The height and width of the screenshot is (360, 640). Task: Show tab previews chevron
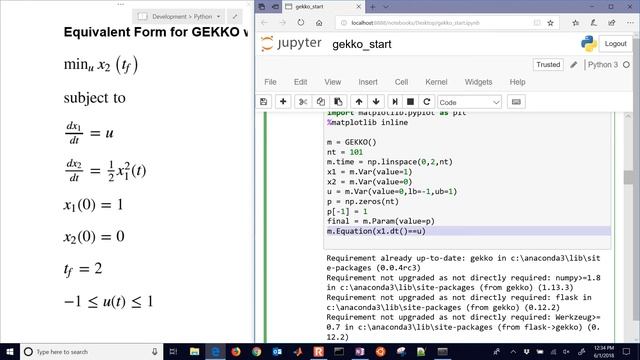386,7
